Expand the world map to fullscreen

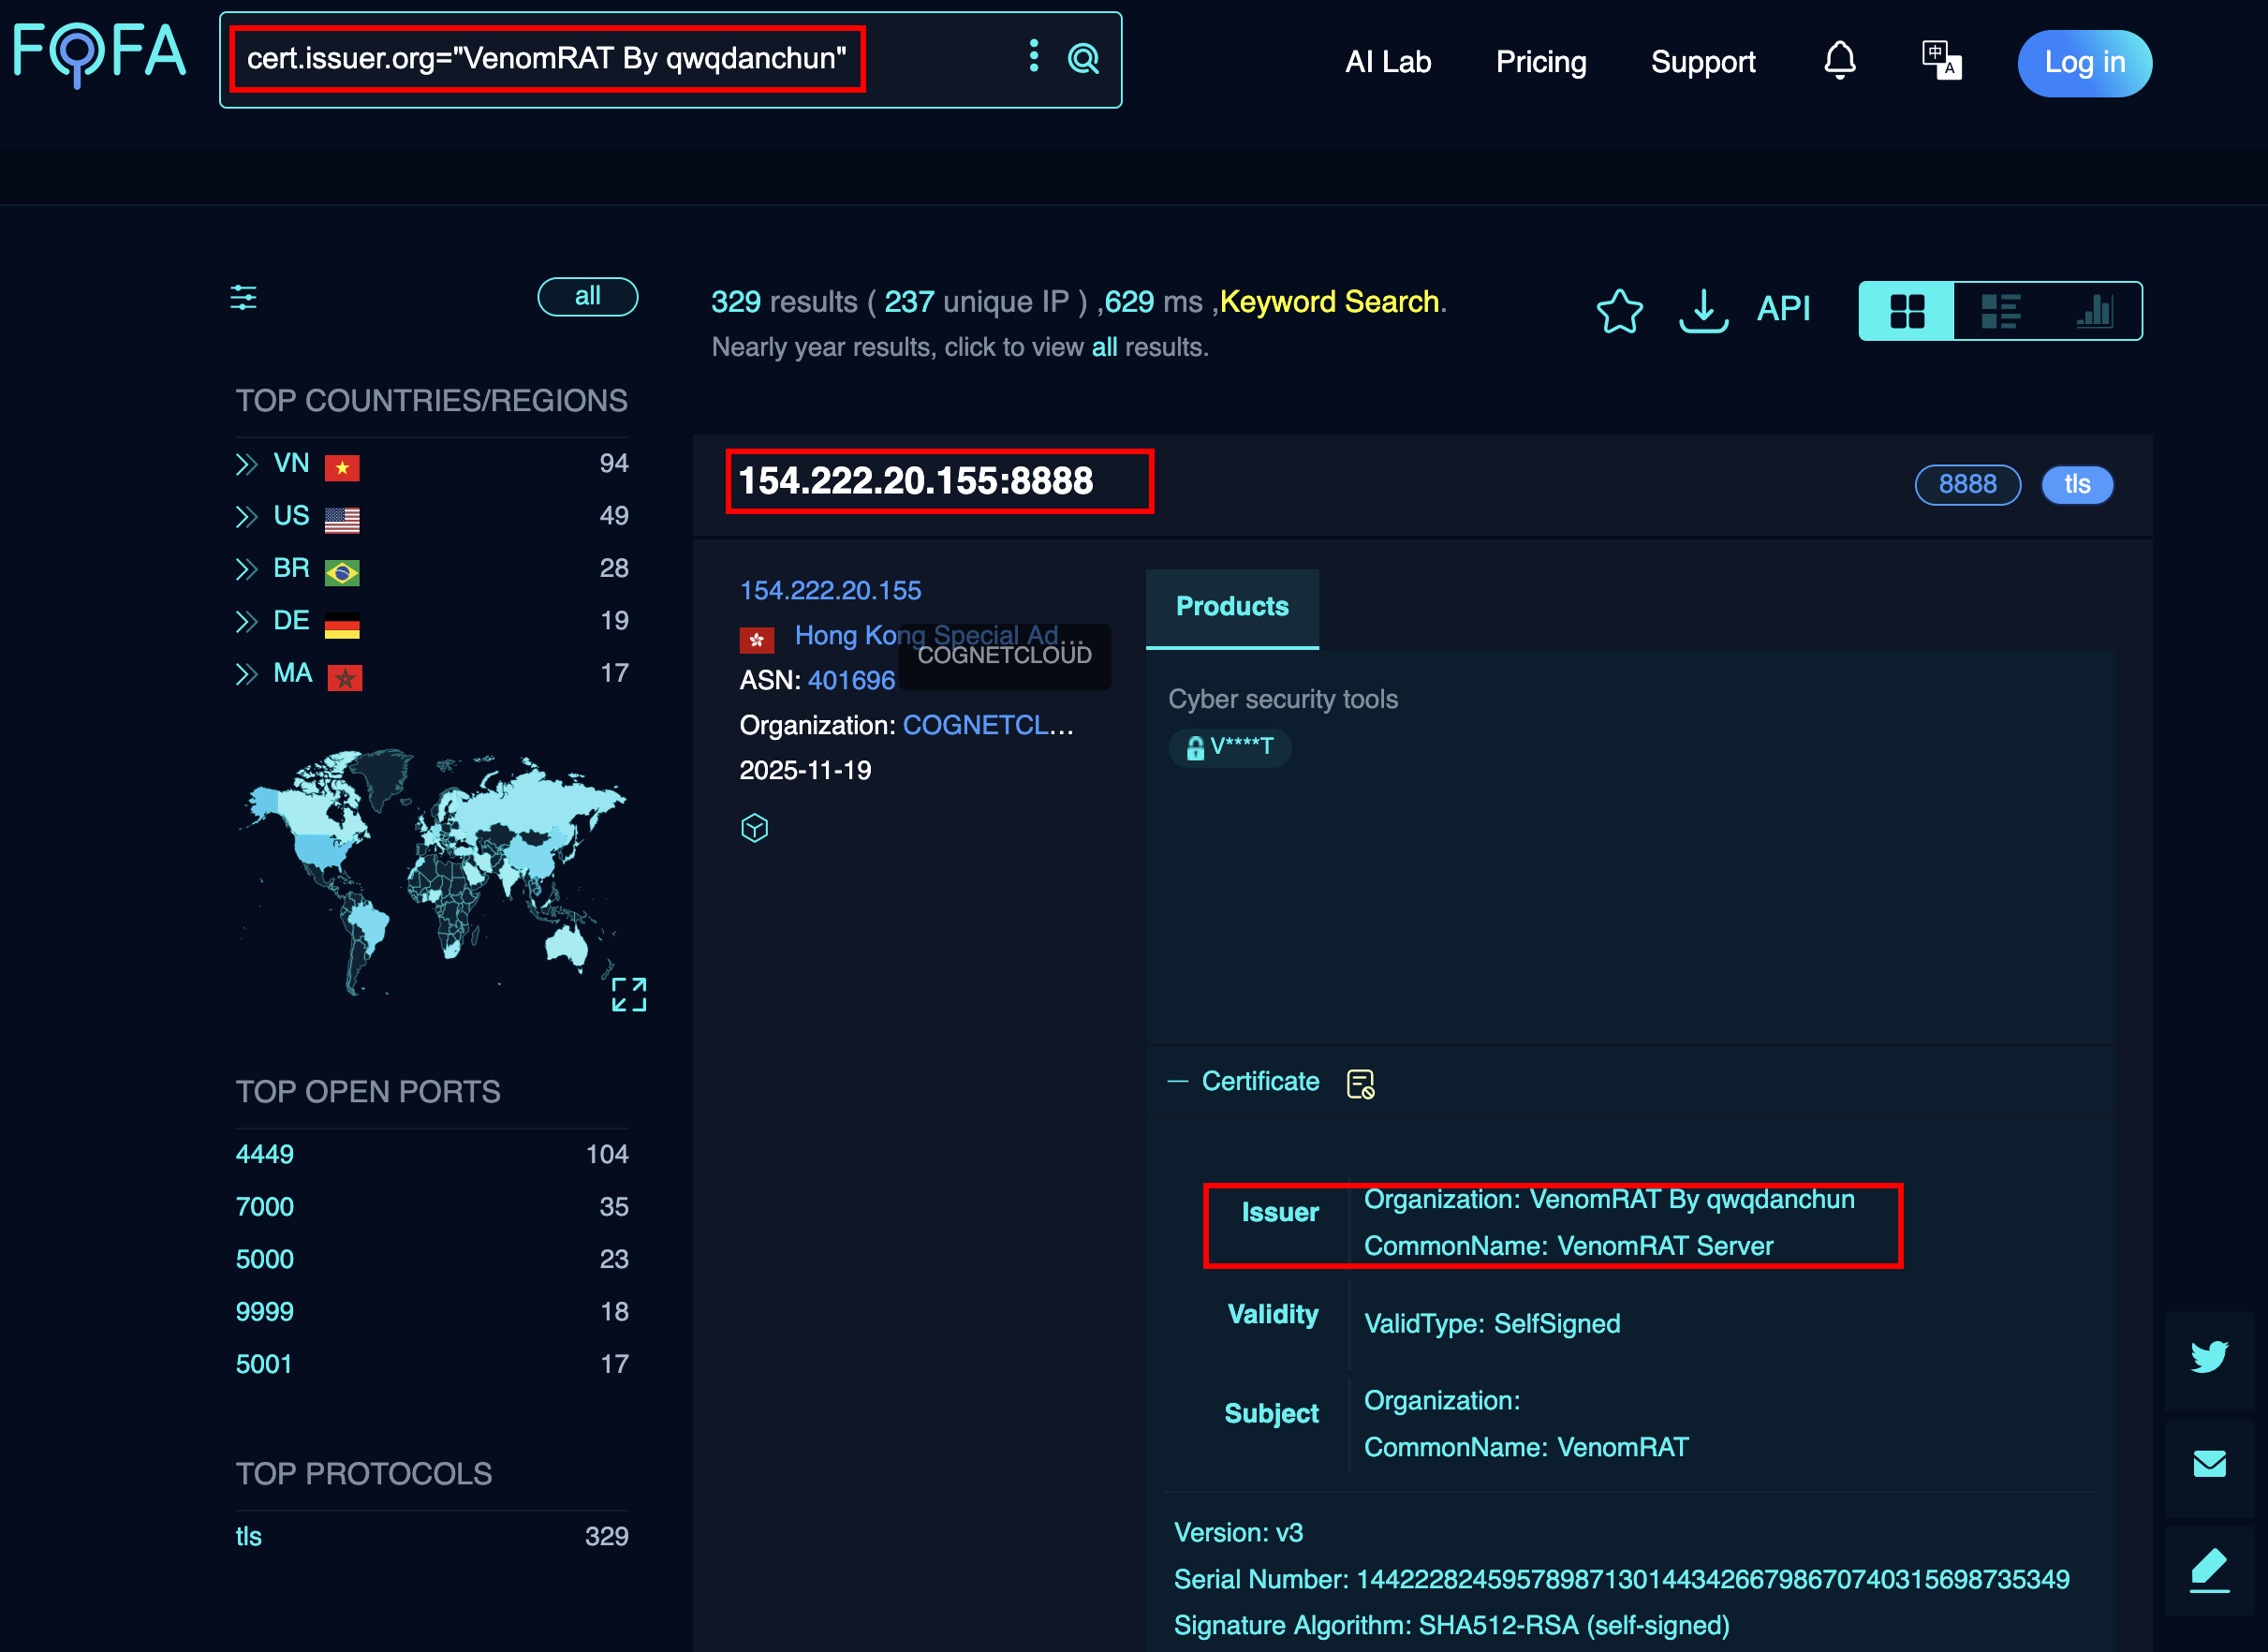click(629, 994)
